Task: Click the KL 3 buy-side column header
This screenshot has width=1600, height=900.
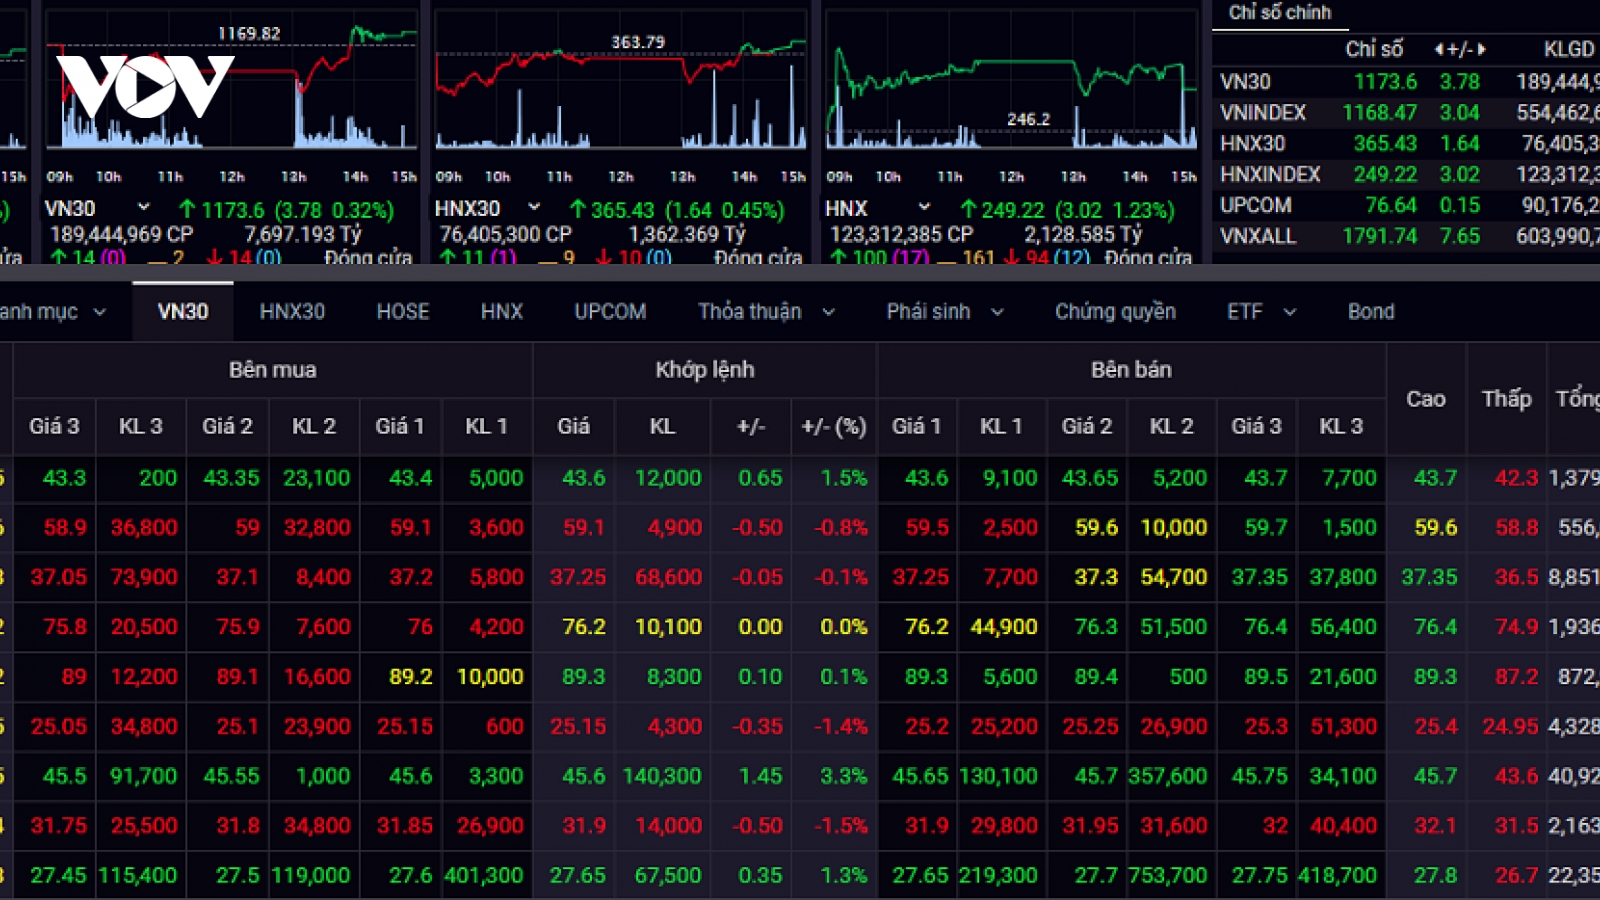Action: [140, 426]
